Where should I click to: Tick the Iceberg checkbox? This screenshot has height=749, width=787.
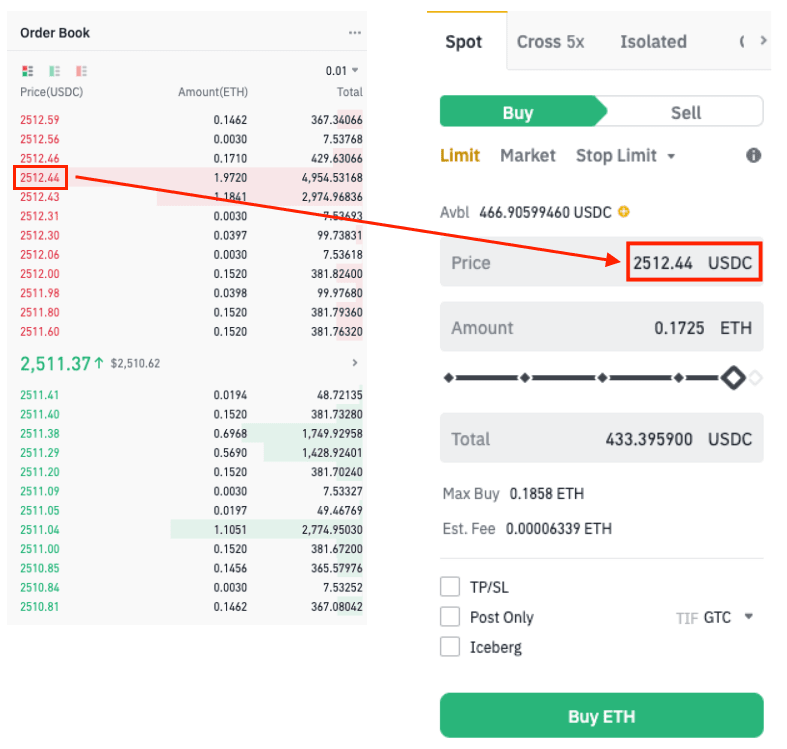coord(450,647)
